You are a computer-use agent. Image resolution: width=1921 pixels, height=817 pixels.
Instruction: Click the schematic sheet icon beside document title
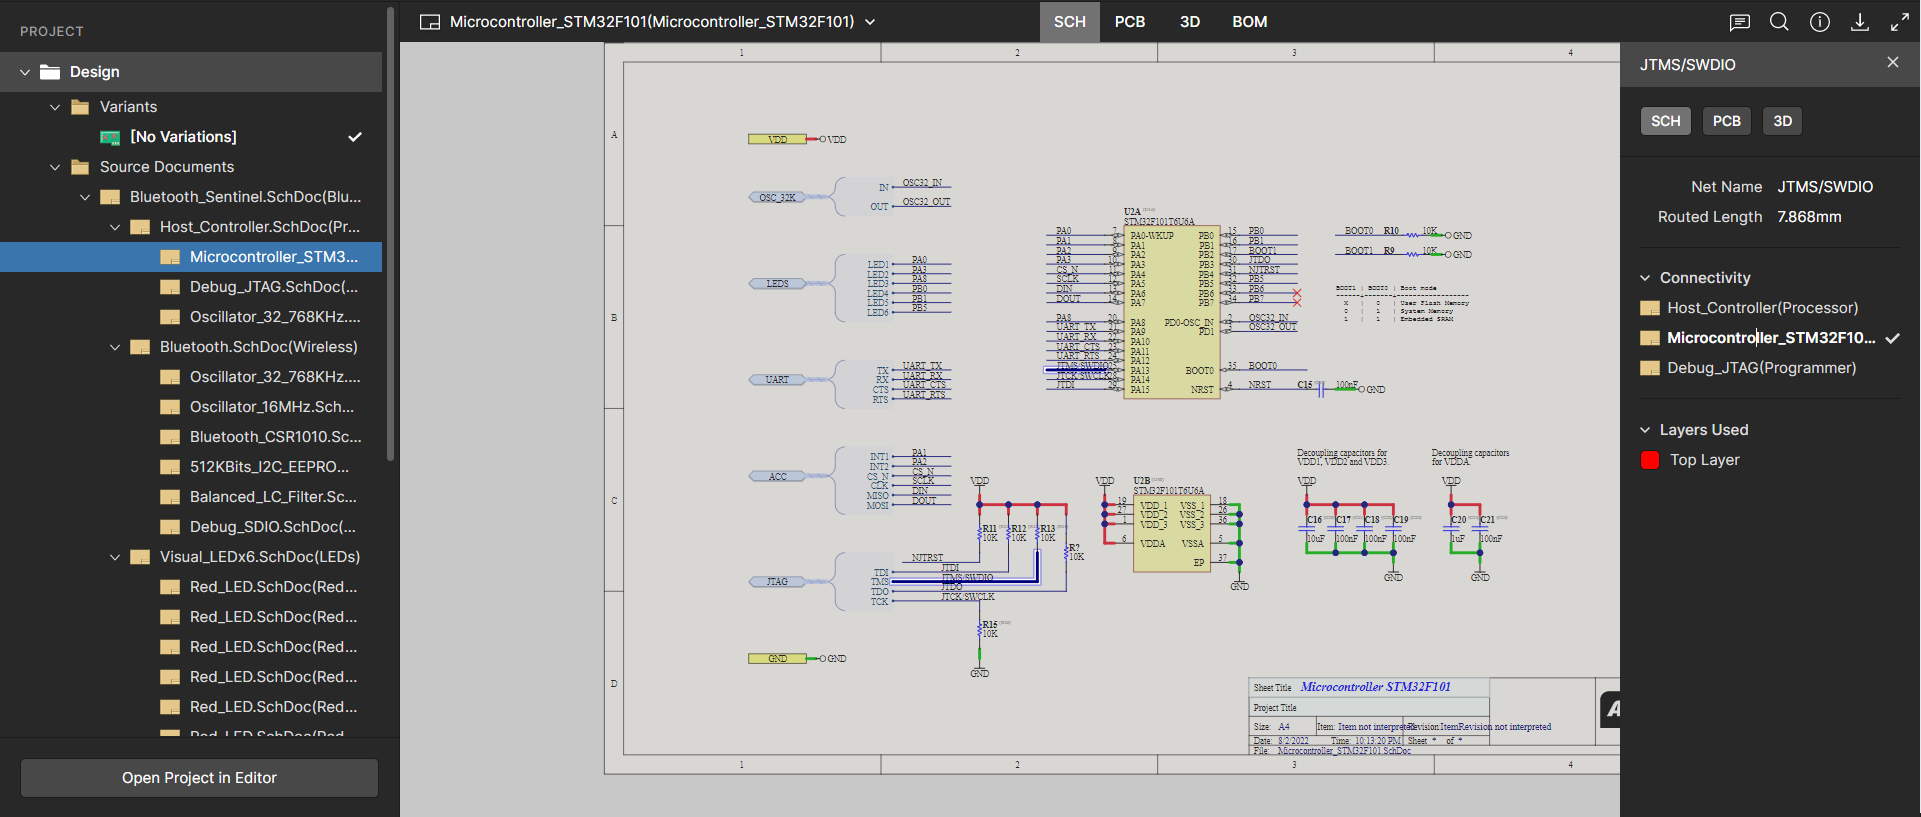(430, 22)
